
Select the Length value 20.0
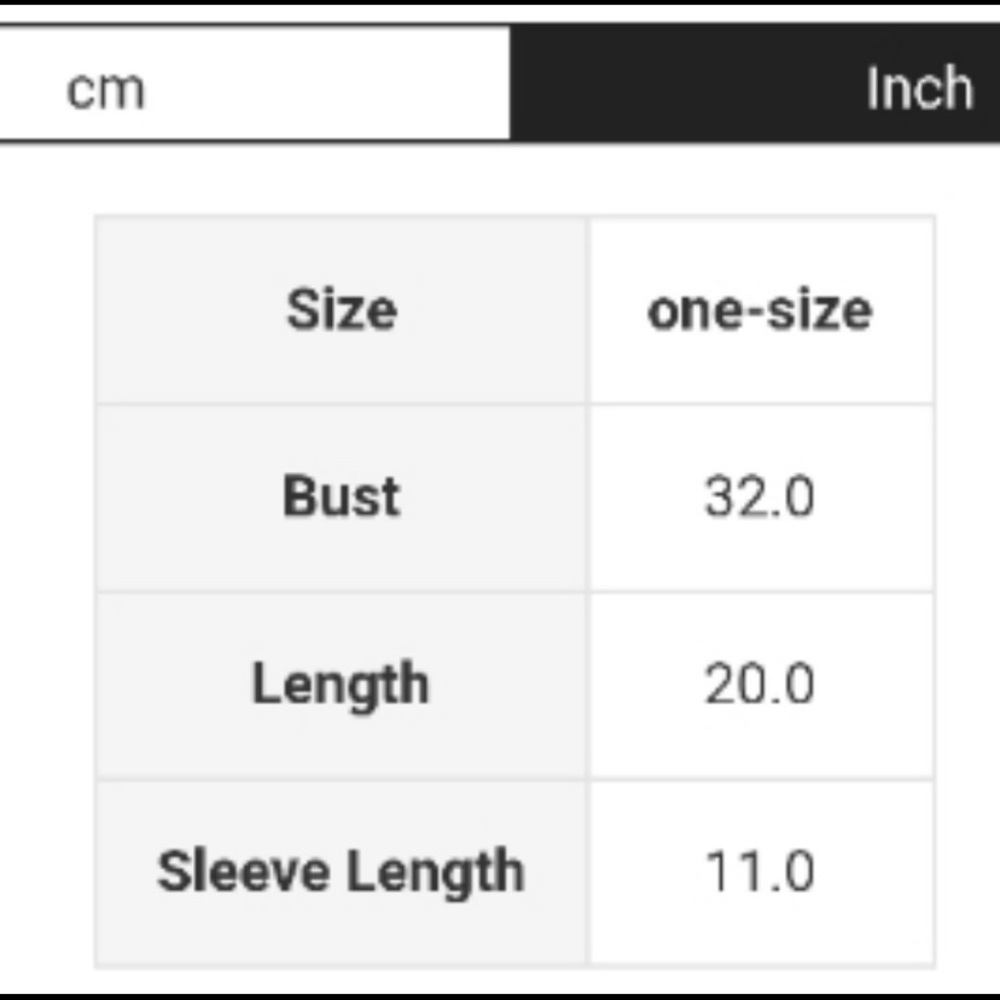click(x=762, y=684)
